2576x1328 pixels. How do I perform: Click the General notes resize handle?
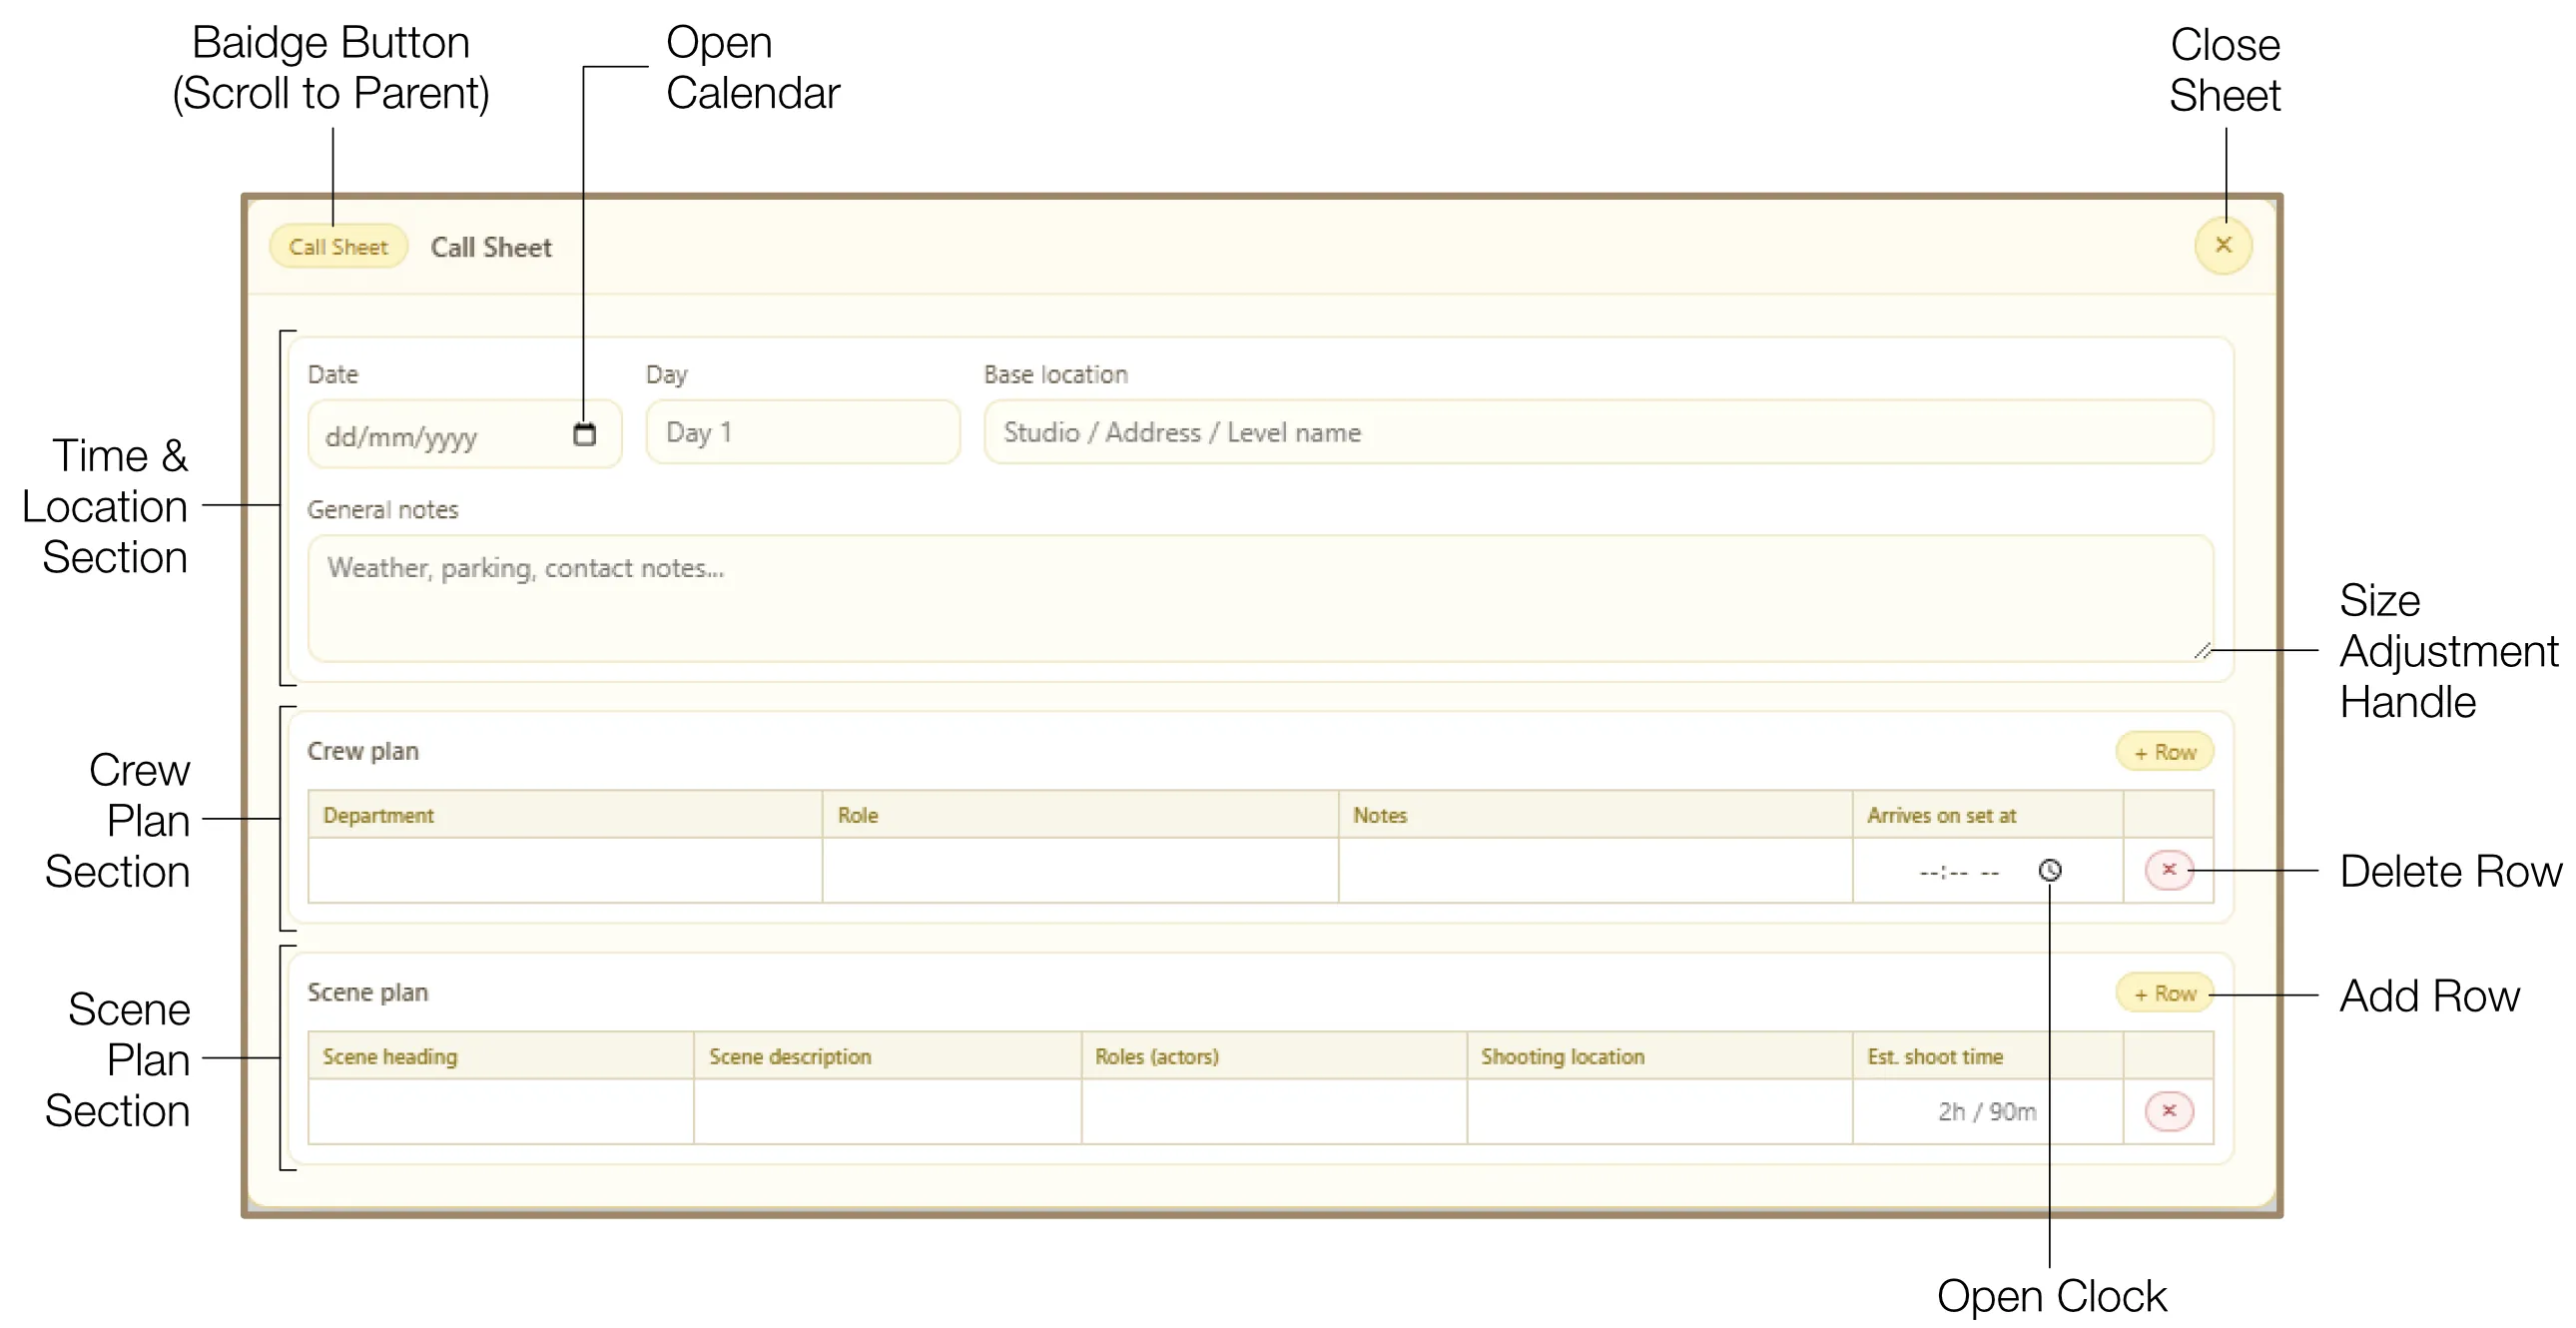[2203, 651]
